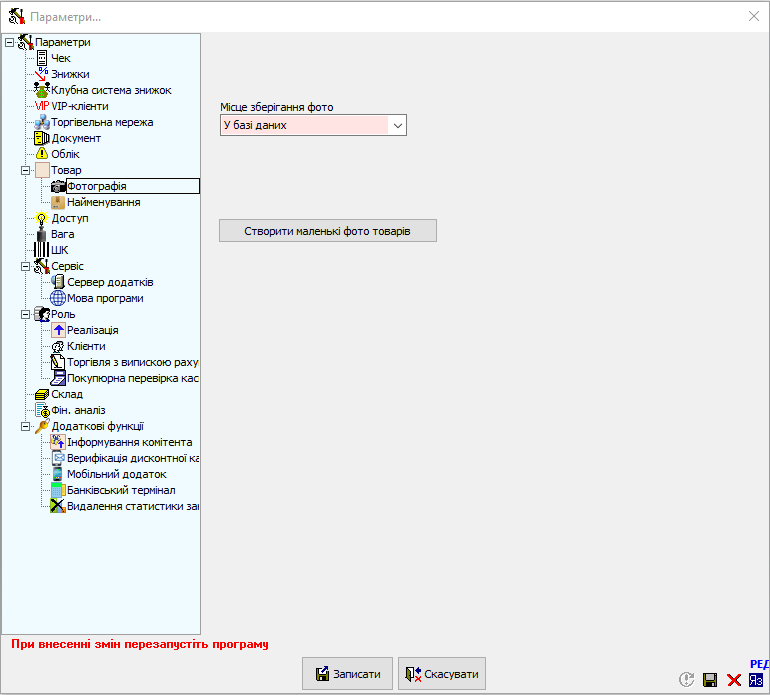Click the floppy disk save icon
Screen dimensions: 770x695
(710, 680)
